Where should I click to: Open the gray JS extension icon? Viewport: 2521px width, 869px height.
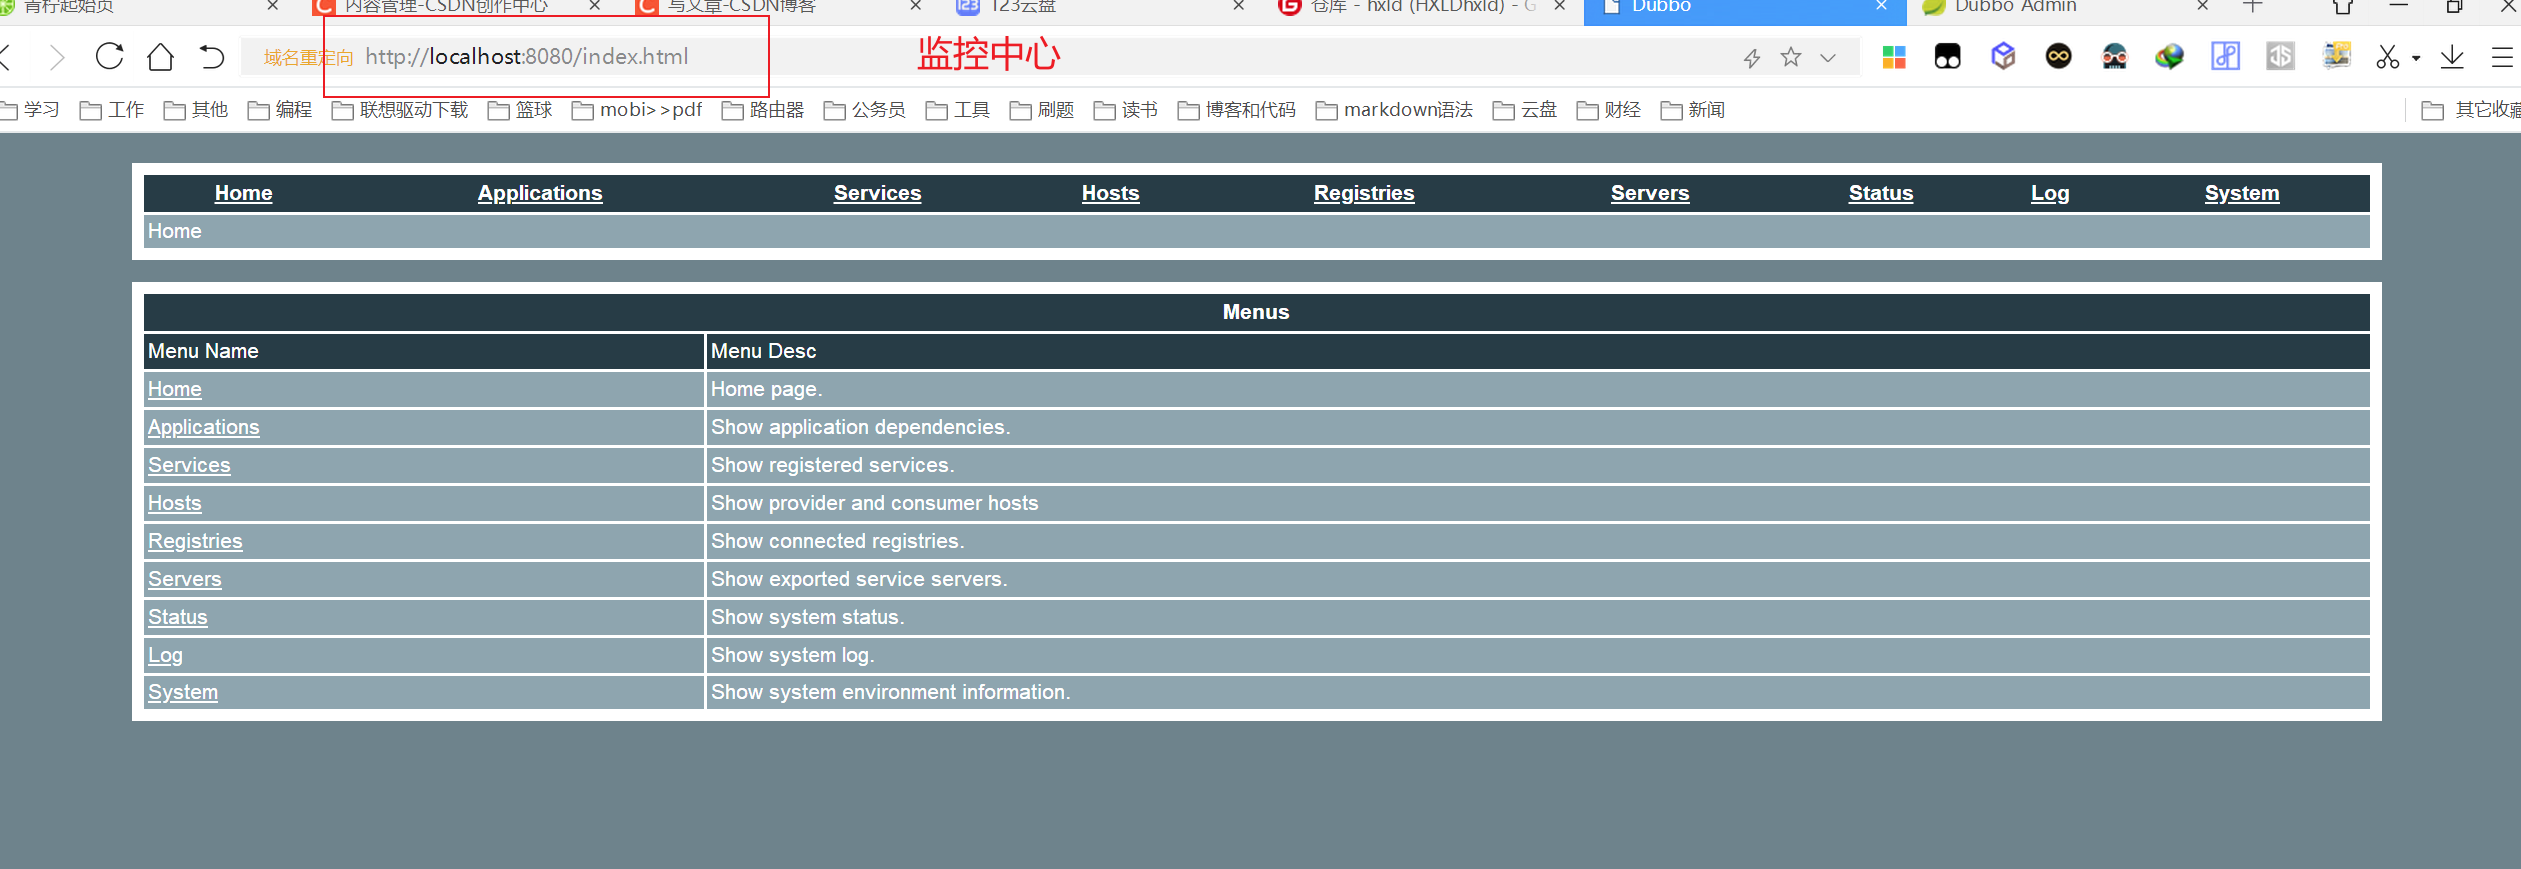[x=2281, y=56]
